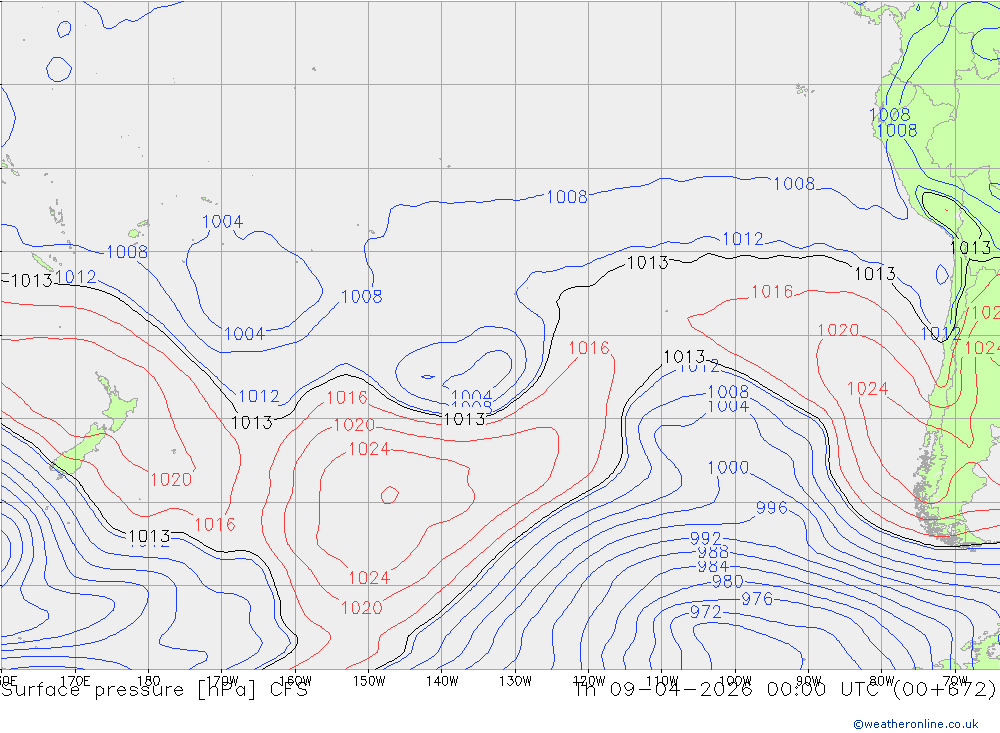The image size is (1000, 733).
Task: Click the 'Surface pressure [hPa] CFS' caption
Action: pos(154,690)
